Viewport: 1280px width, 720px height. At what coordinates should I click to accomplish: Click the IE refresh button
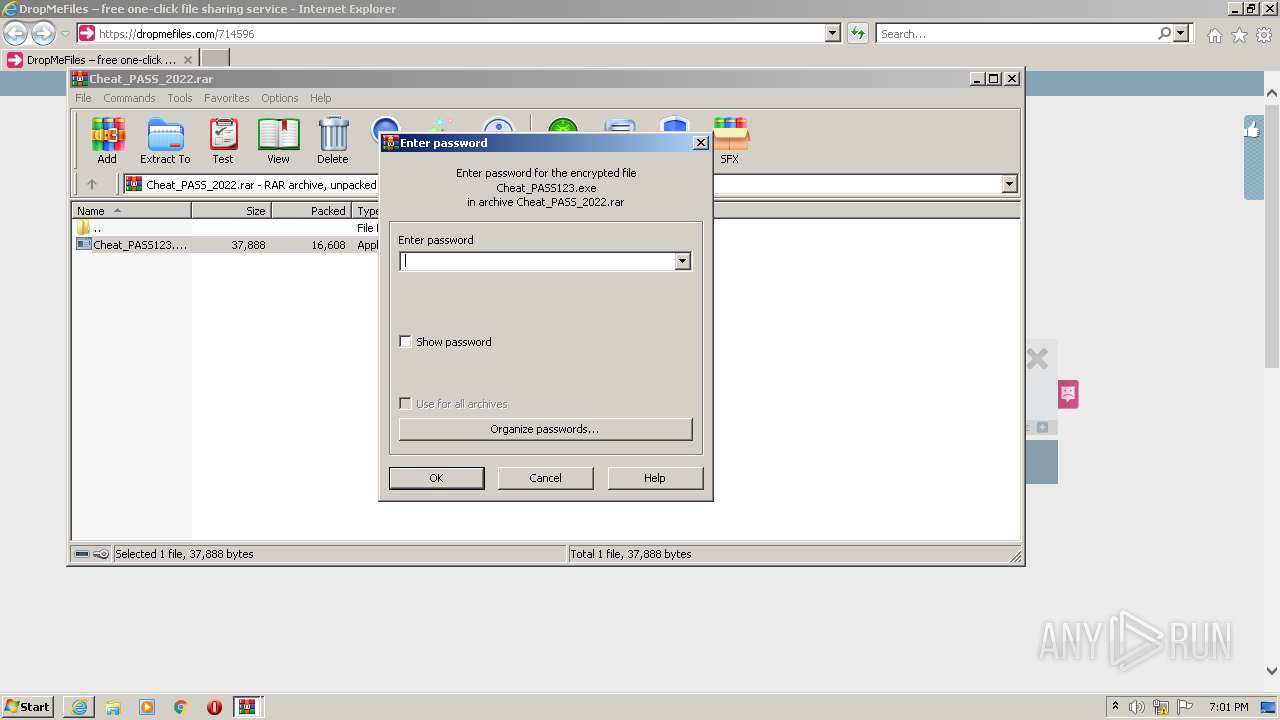pyautogui.click(x=857, y=33)
